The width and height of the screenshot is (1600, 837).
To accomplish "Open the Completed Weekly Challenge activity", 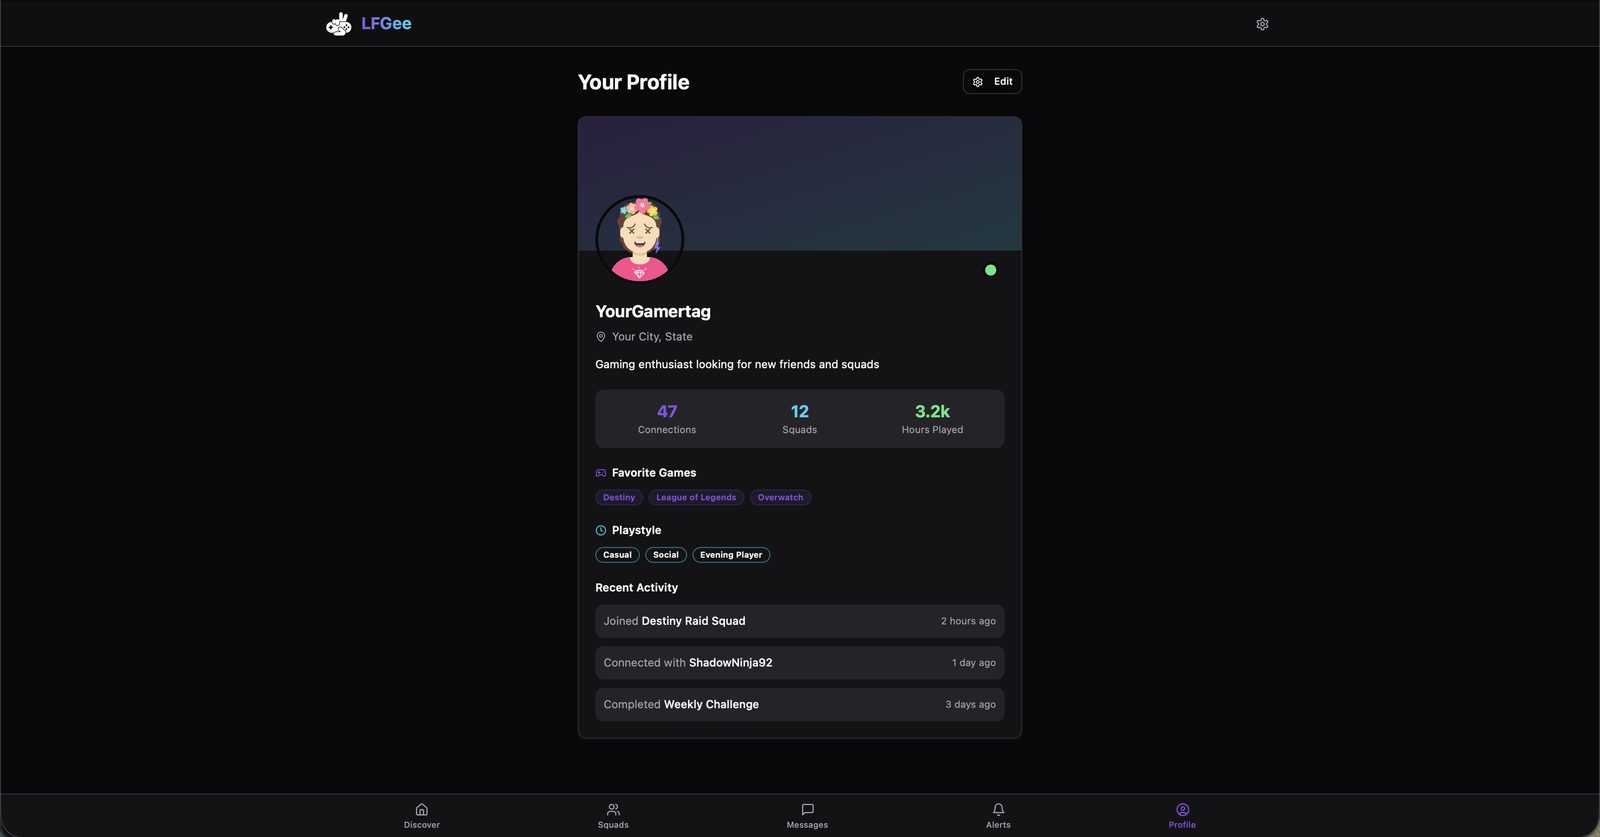I will (800, 705).
